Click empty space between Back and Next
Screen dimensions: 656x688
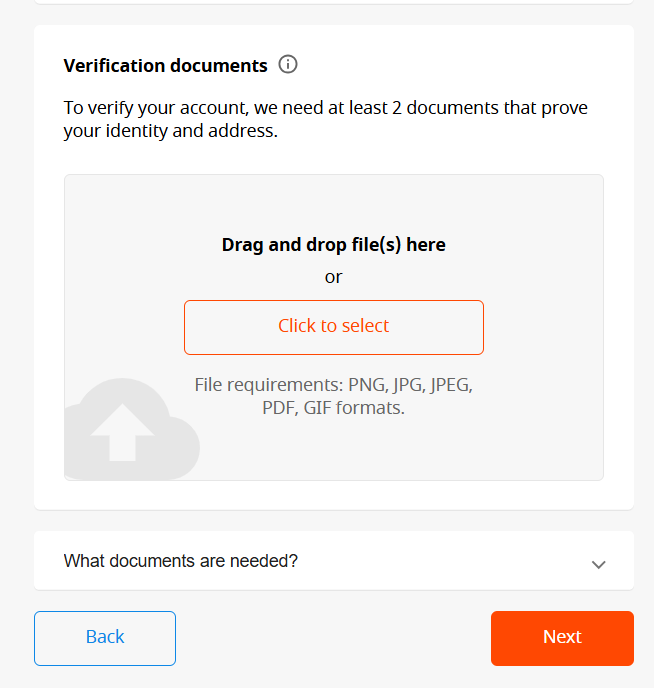click(x=333, y=638)
